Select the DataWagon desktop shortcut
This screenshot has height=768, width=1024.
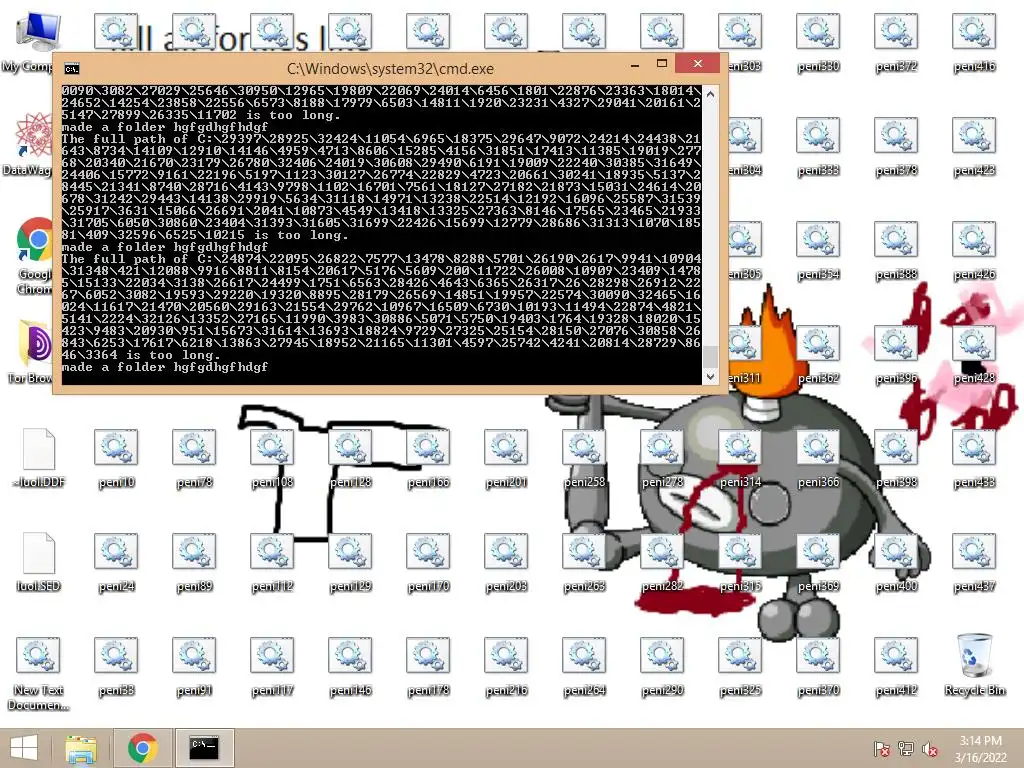coord(29,144)
